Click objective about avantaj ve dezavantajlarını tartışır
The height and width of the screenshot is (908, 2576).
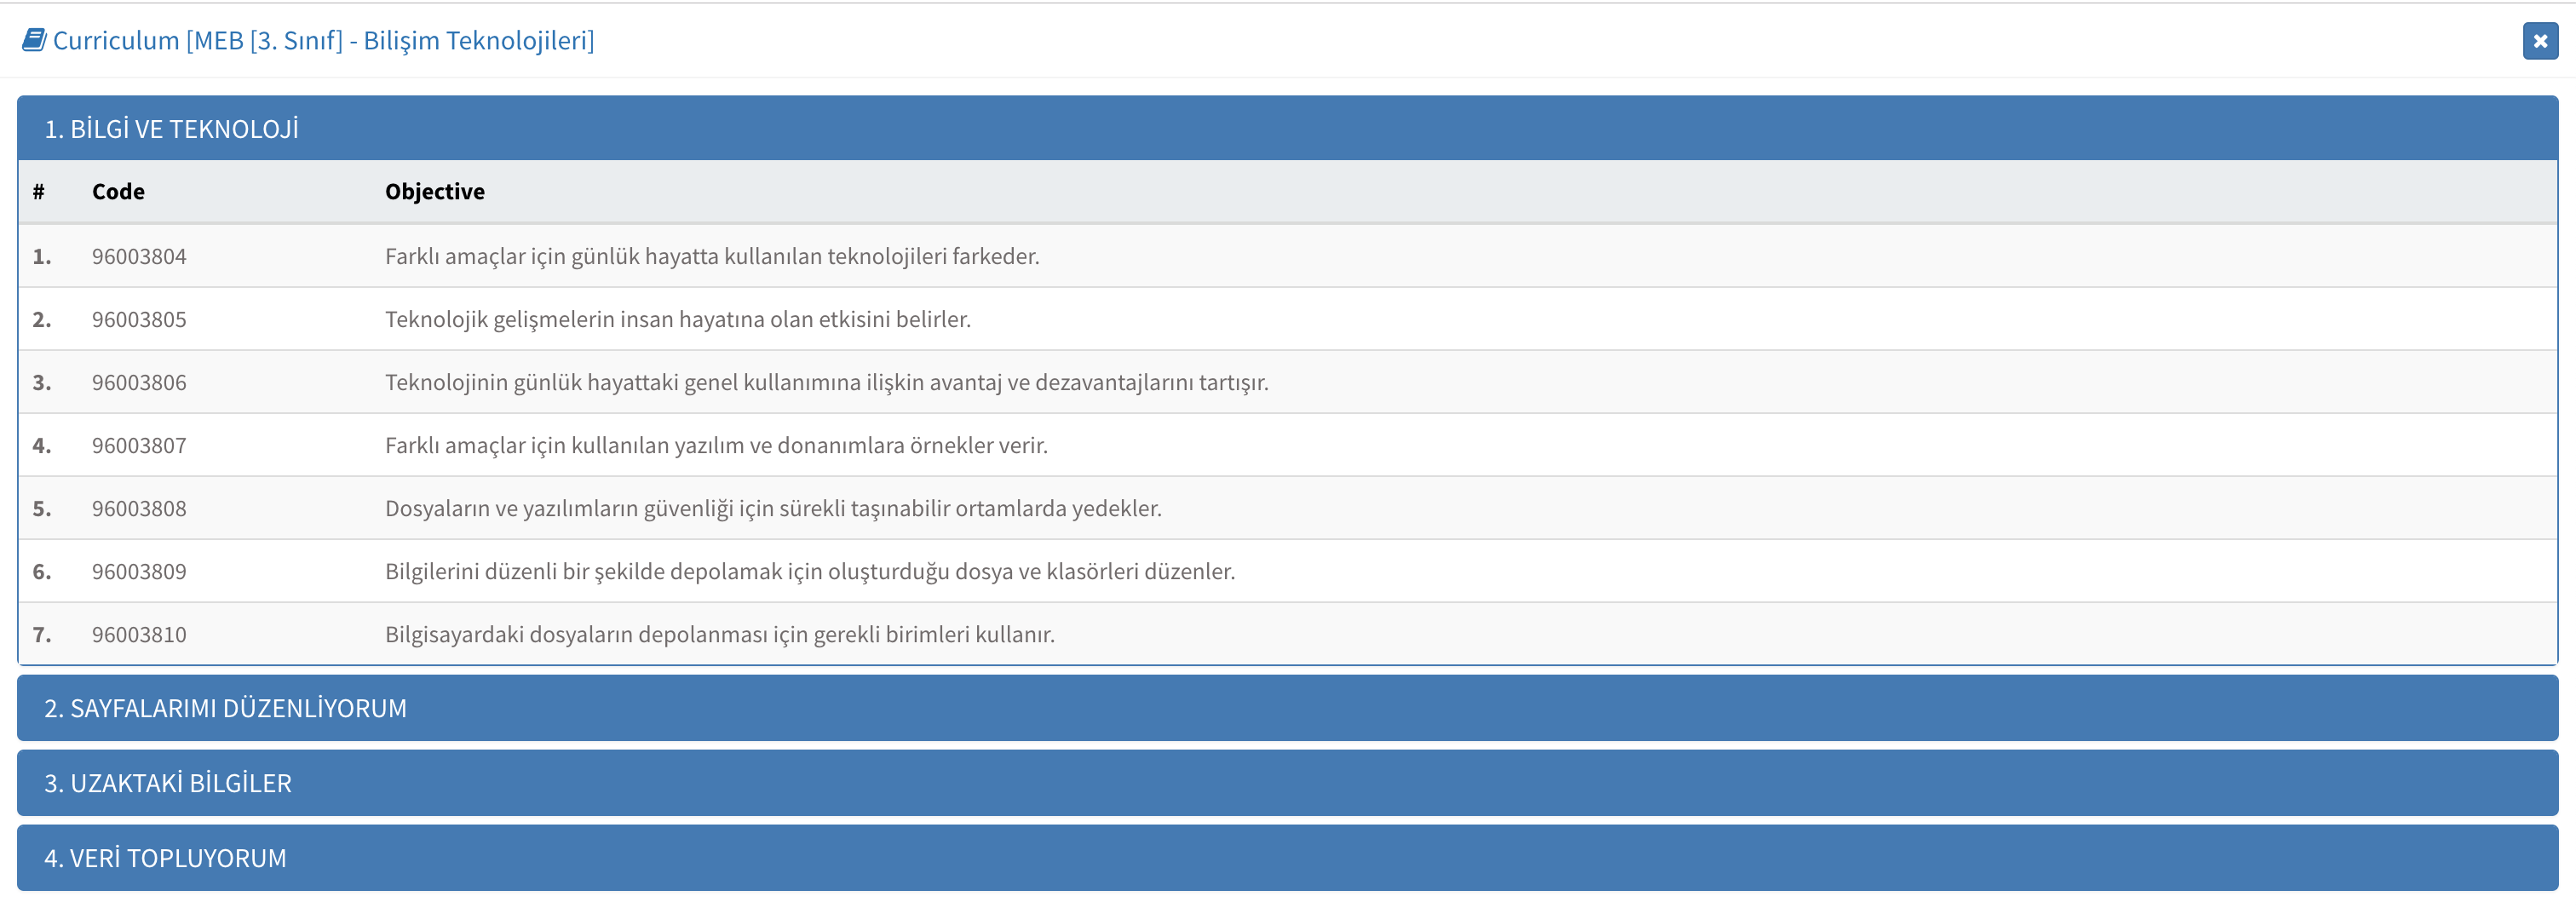point(826,382)
